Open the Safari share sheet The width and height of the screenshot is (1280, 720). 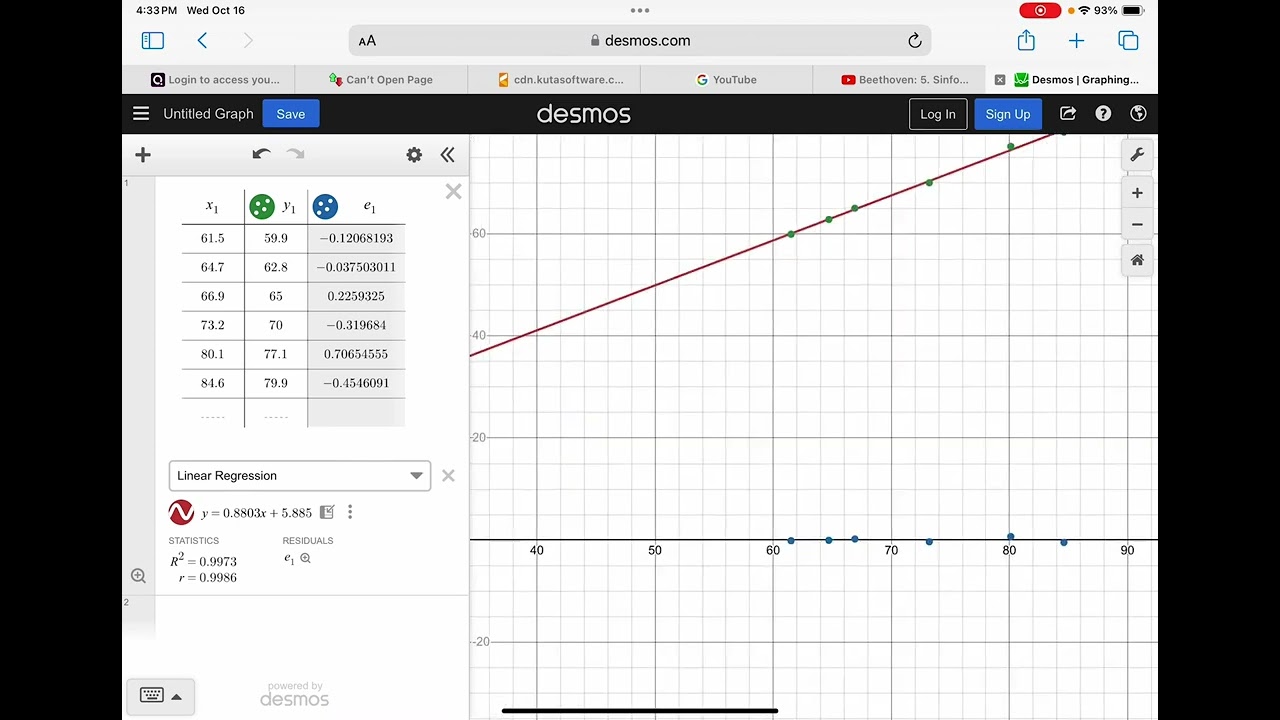pos(1026,40)
